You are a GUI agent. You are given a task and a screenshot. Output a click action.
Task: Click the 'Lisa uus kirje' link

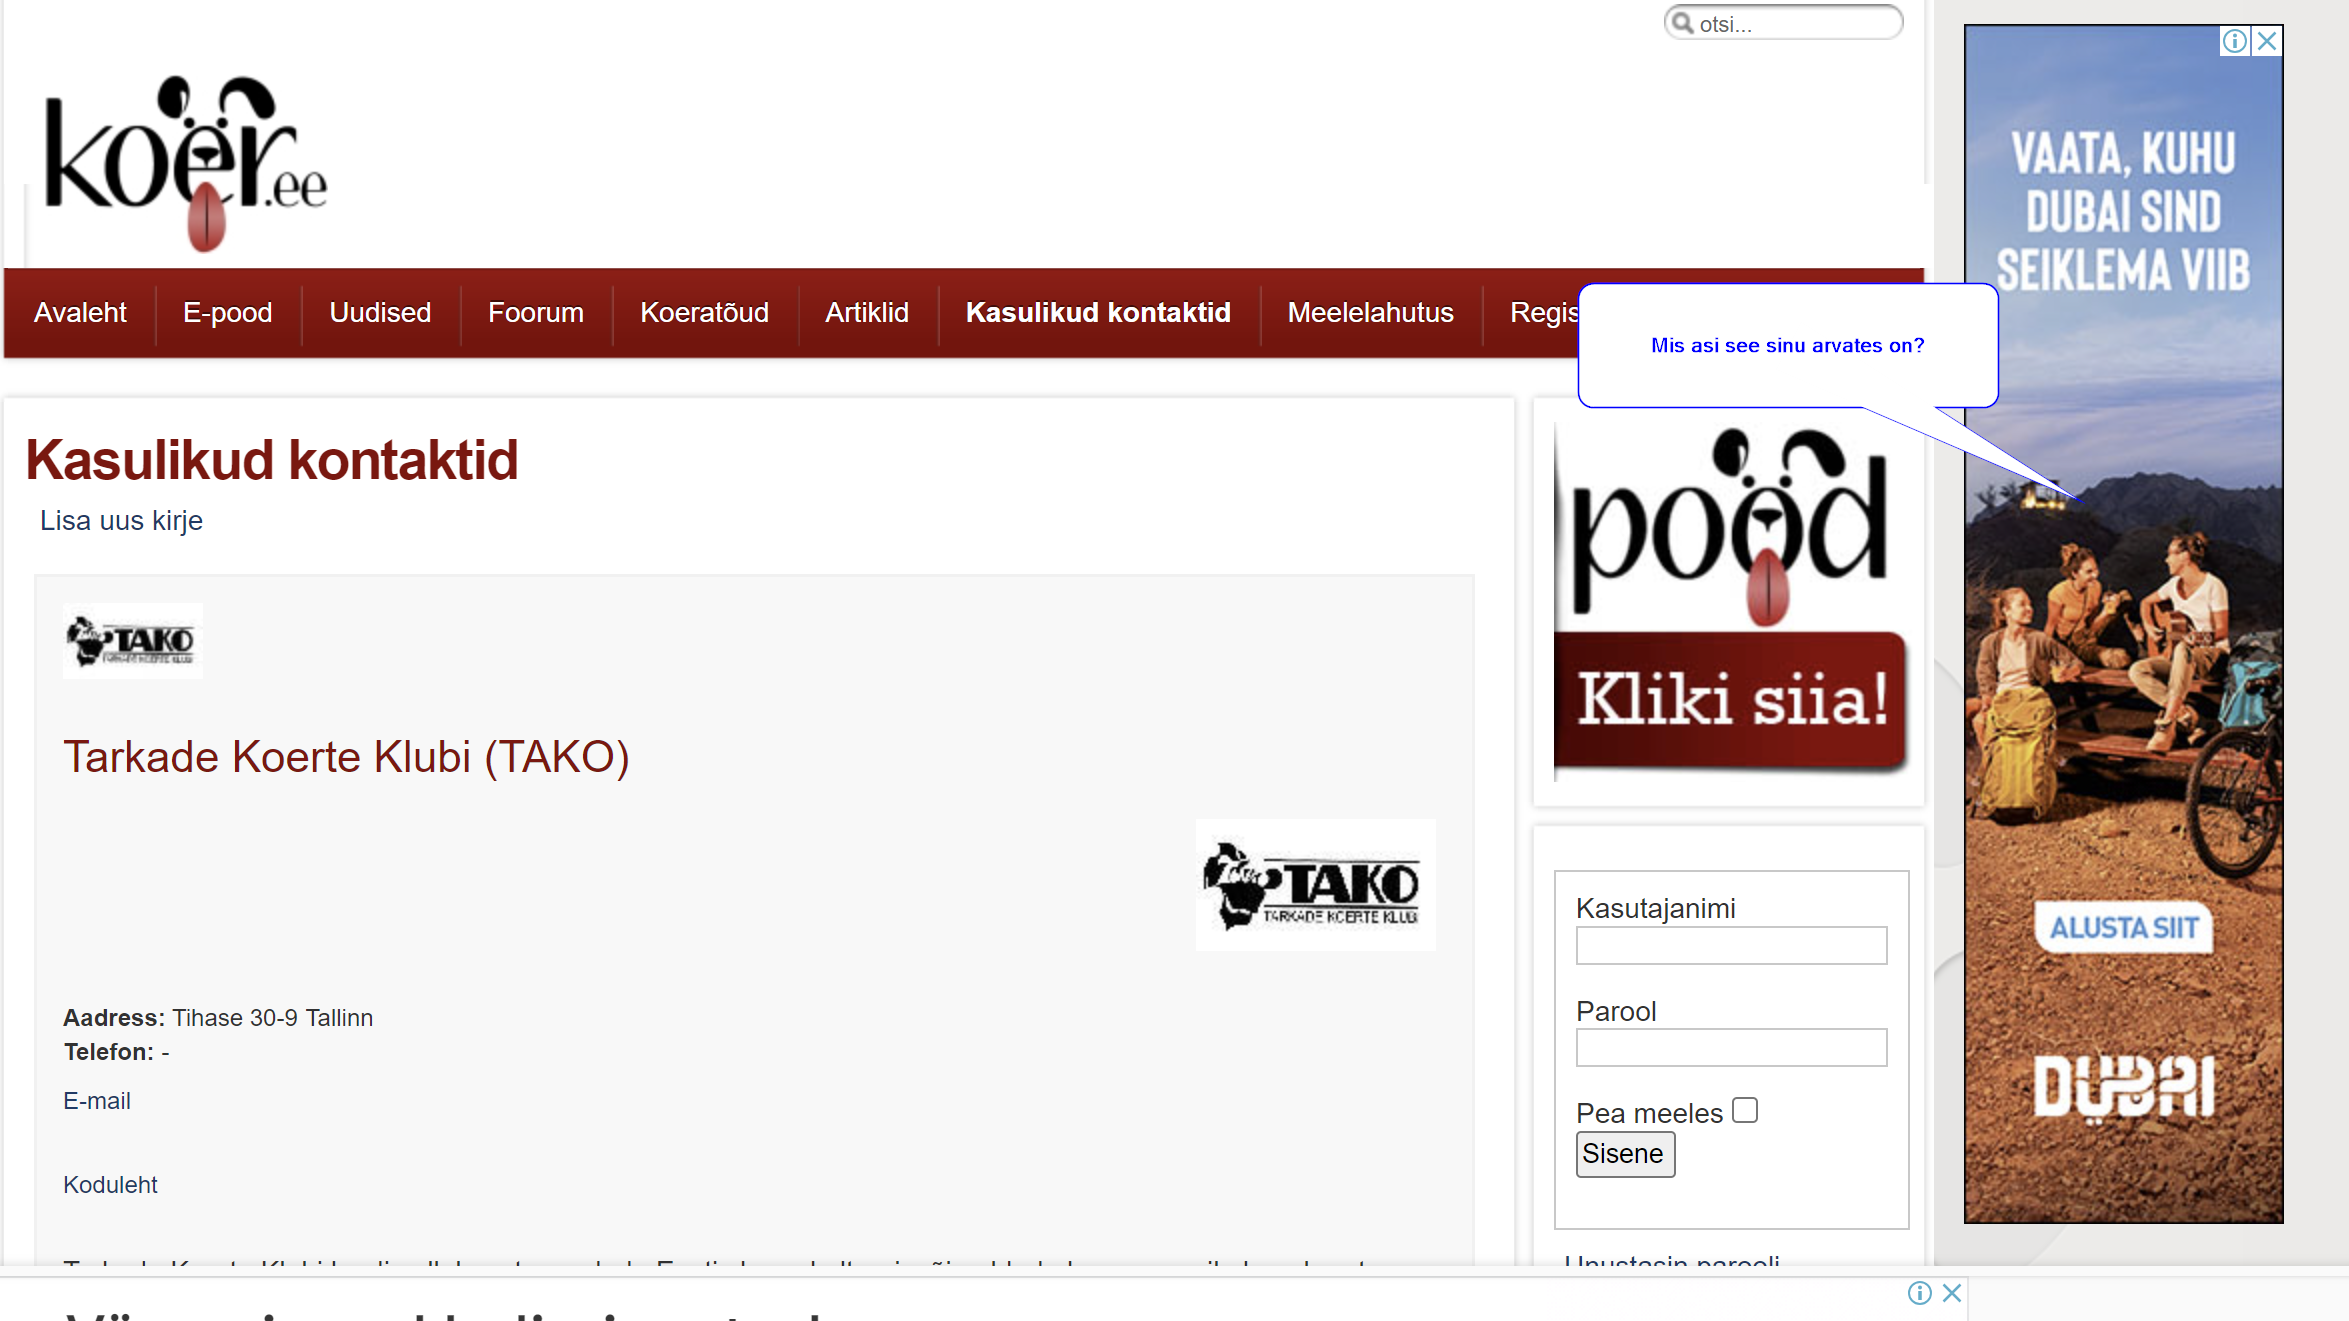121,521
